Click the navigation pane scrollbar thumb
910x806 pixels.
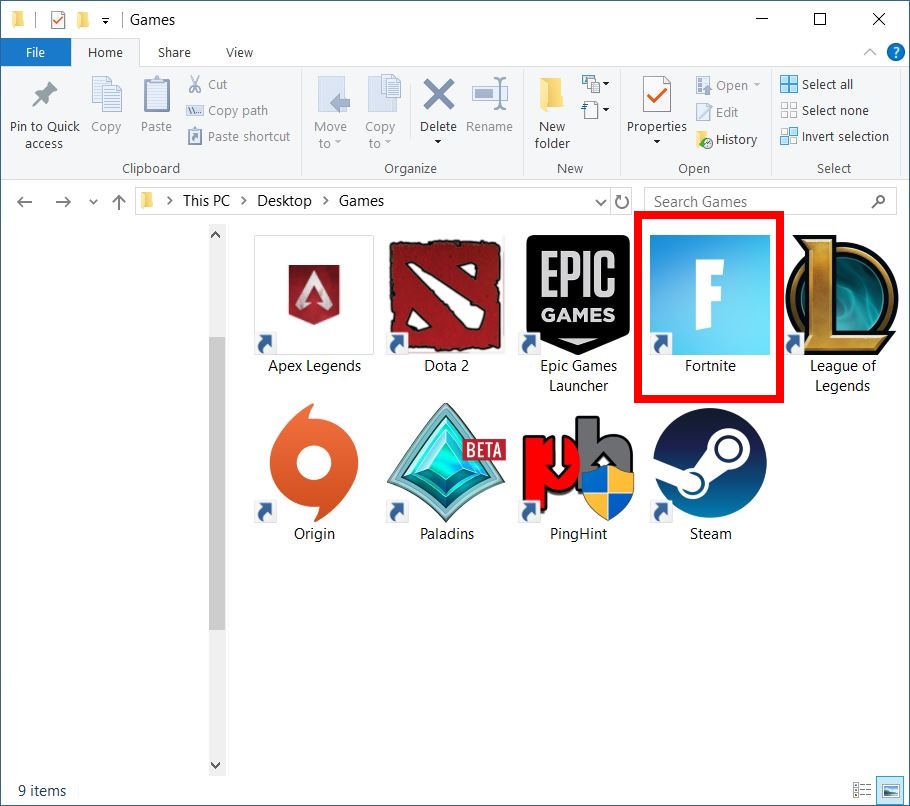pyautogui.click(x=216, y=483)
